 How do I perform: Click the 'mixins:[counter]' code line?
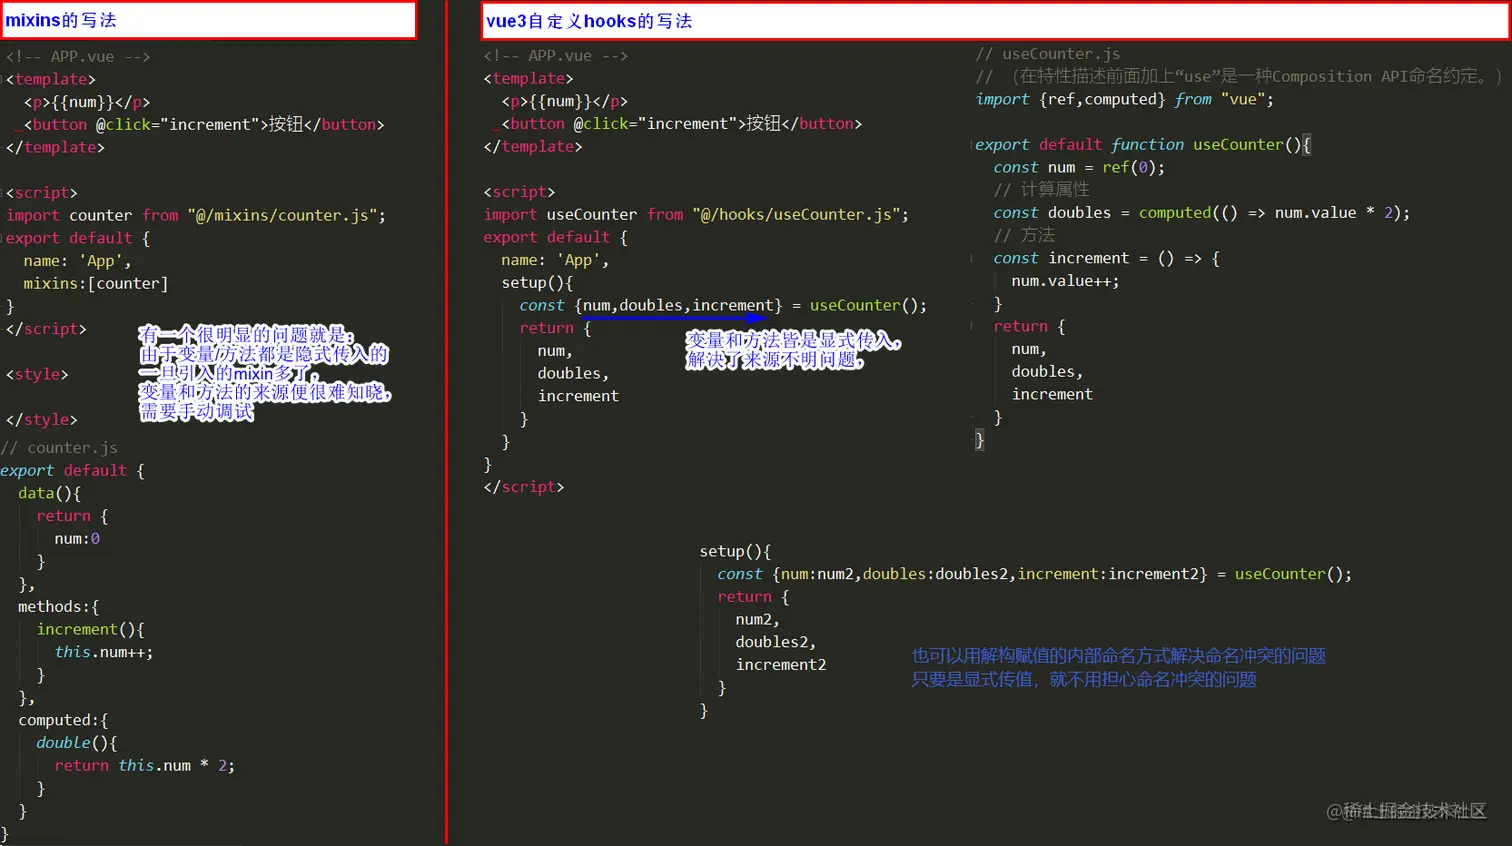coord(96,283)
